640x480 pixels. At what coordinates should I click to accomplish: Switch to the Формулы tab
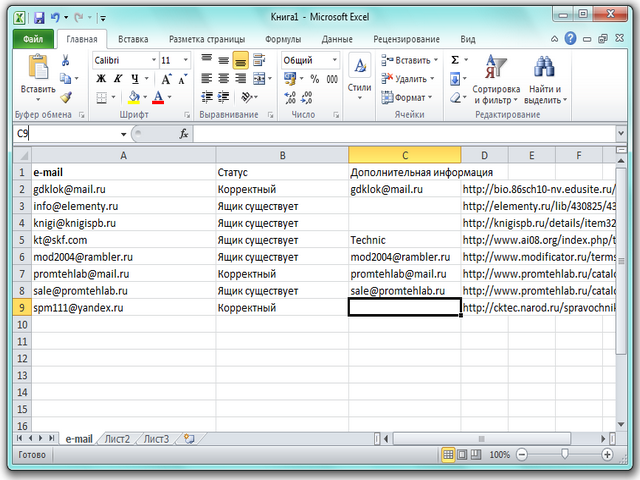283,40
